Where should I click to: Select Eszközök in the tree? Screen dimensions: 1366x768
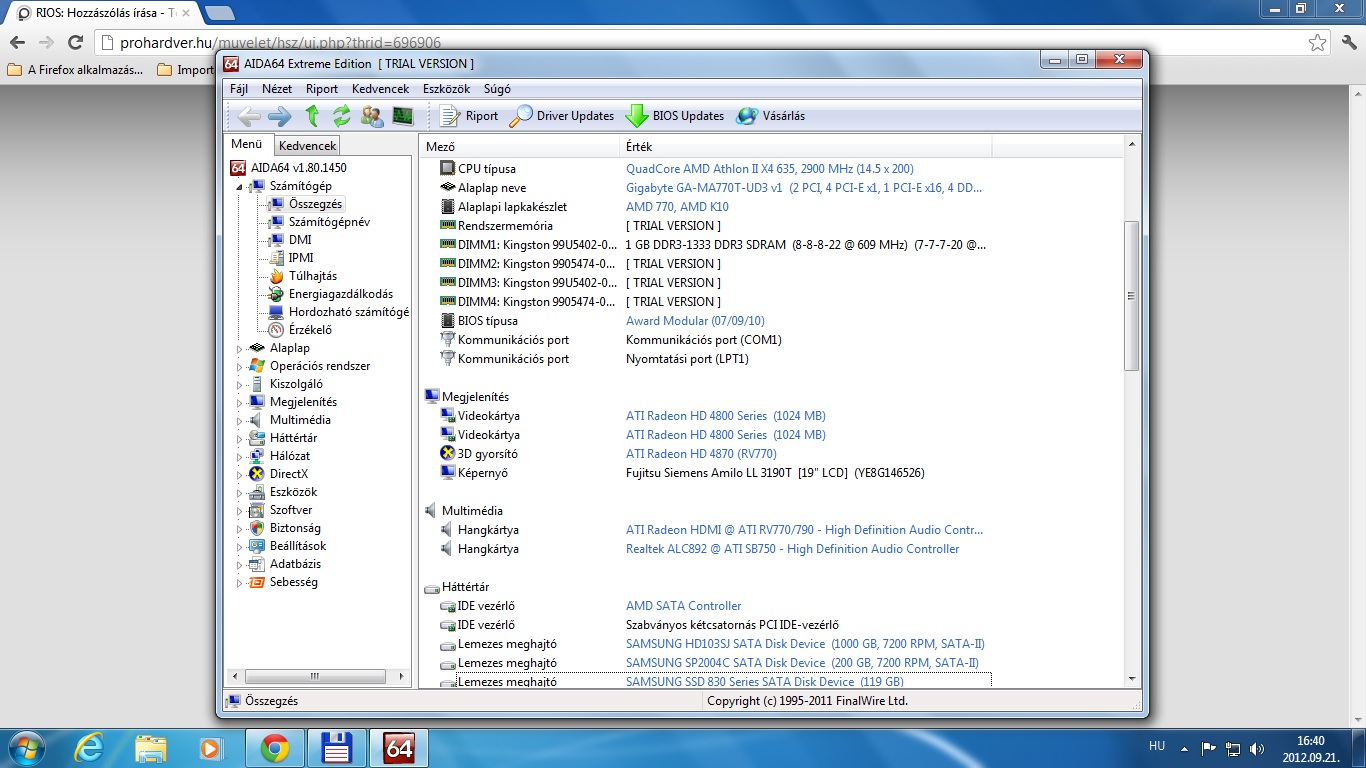[x=293, y=492]
